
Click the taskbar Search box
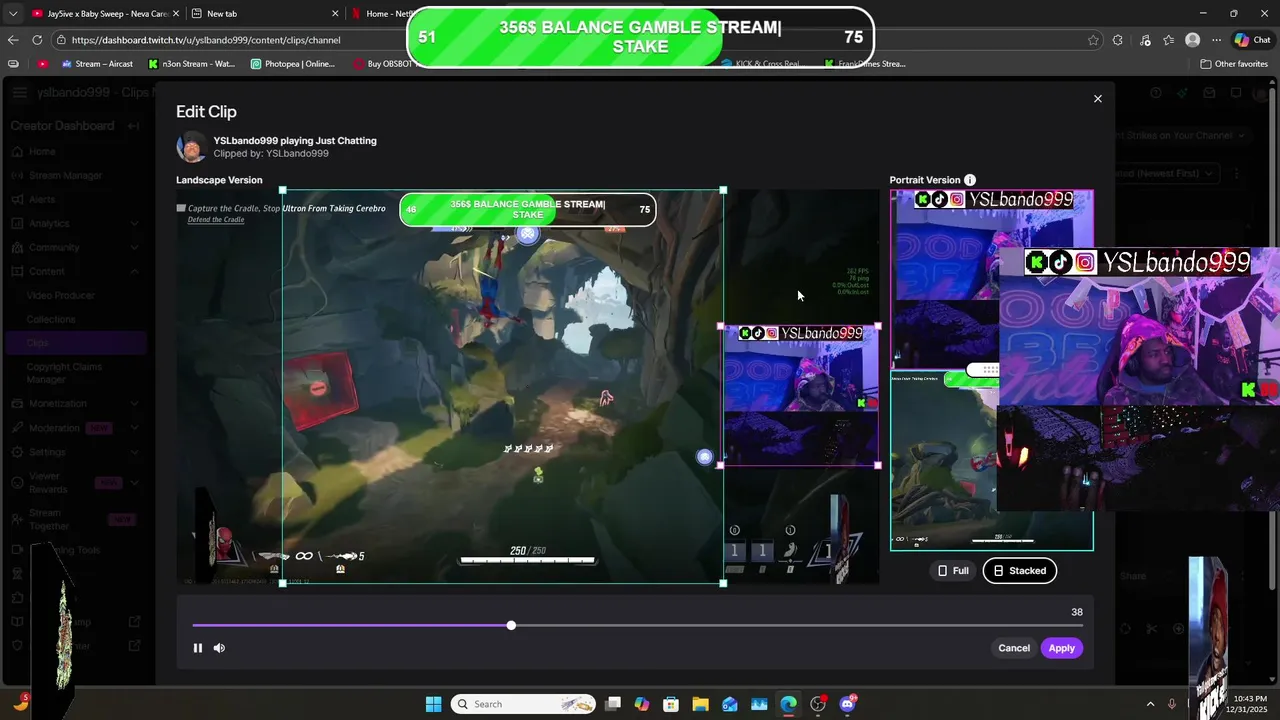[524, 704]
